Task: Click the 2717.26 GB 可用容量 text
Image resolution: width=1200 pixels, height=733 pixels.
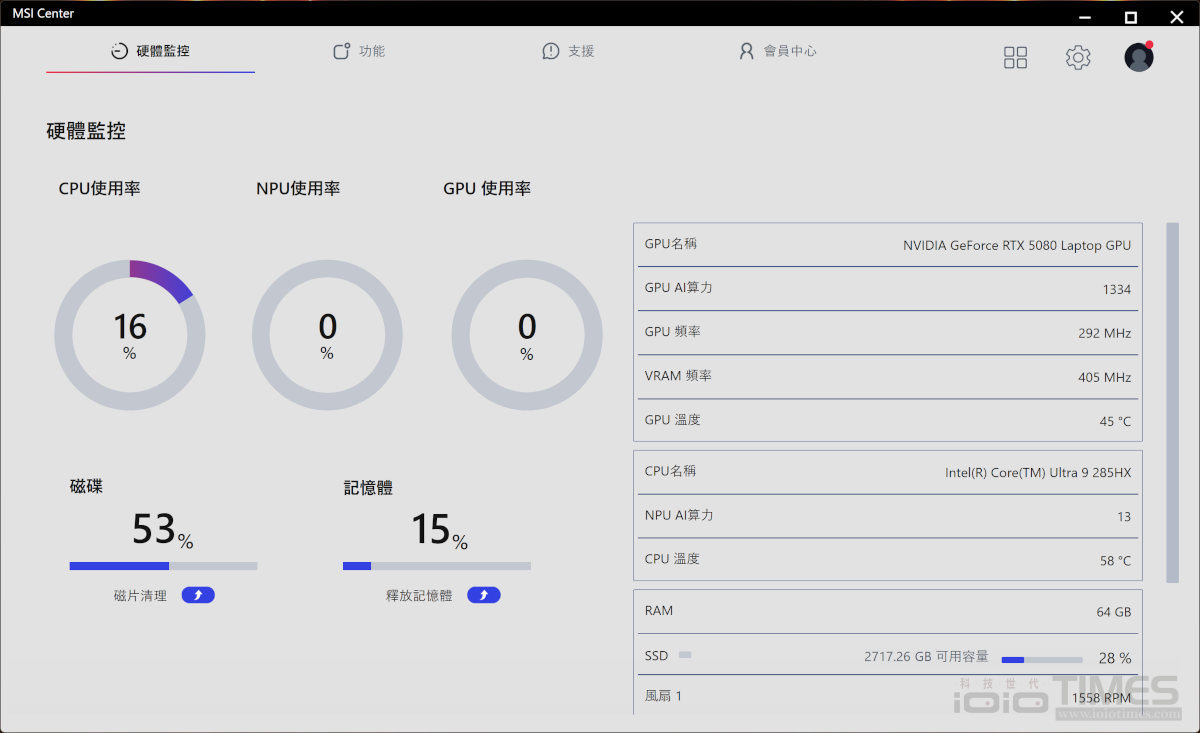Action: [926, 657]
